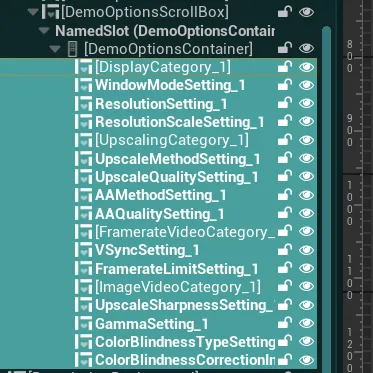
Task: Click the ResolutionSetting_1 widget icon
Action: pyautogui.click(x=84, y=104)
